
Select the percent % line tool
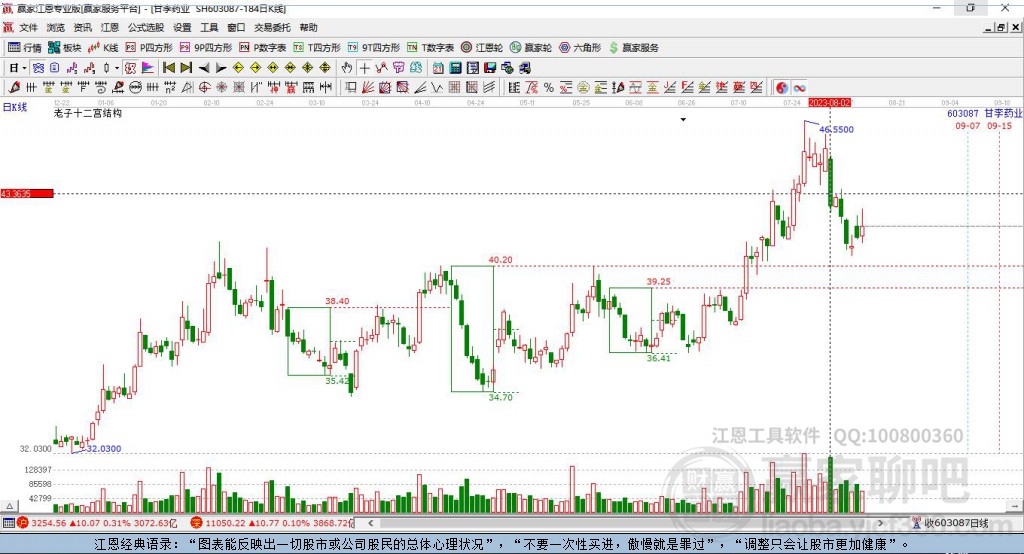point(549,88)
